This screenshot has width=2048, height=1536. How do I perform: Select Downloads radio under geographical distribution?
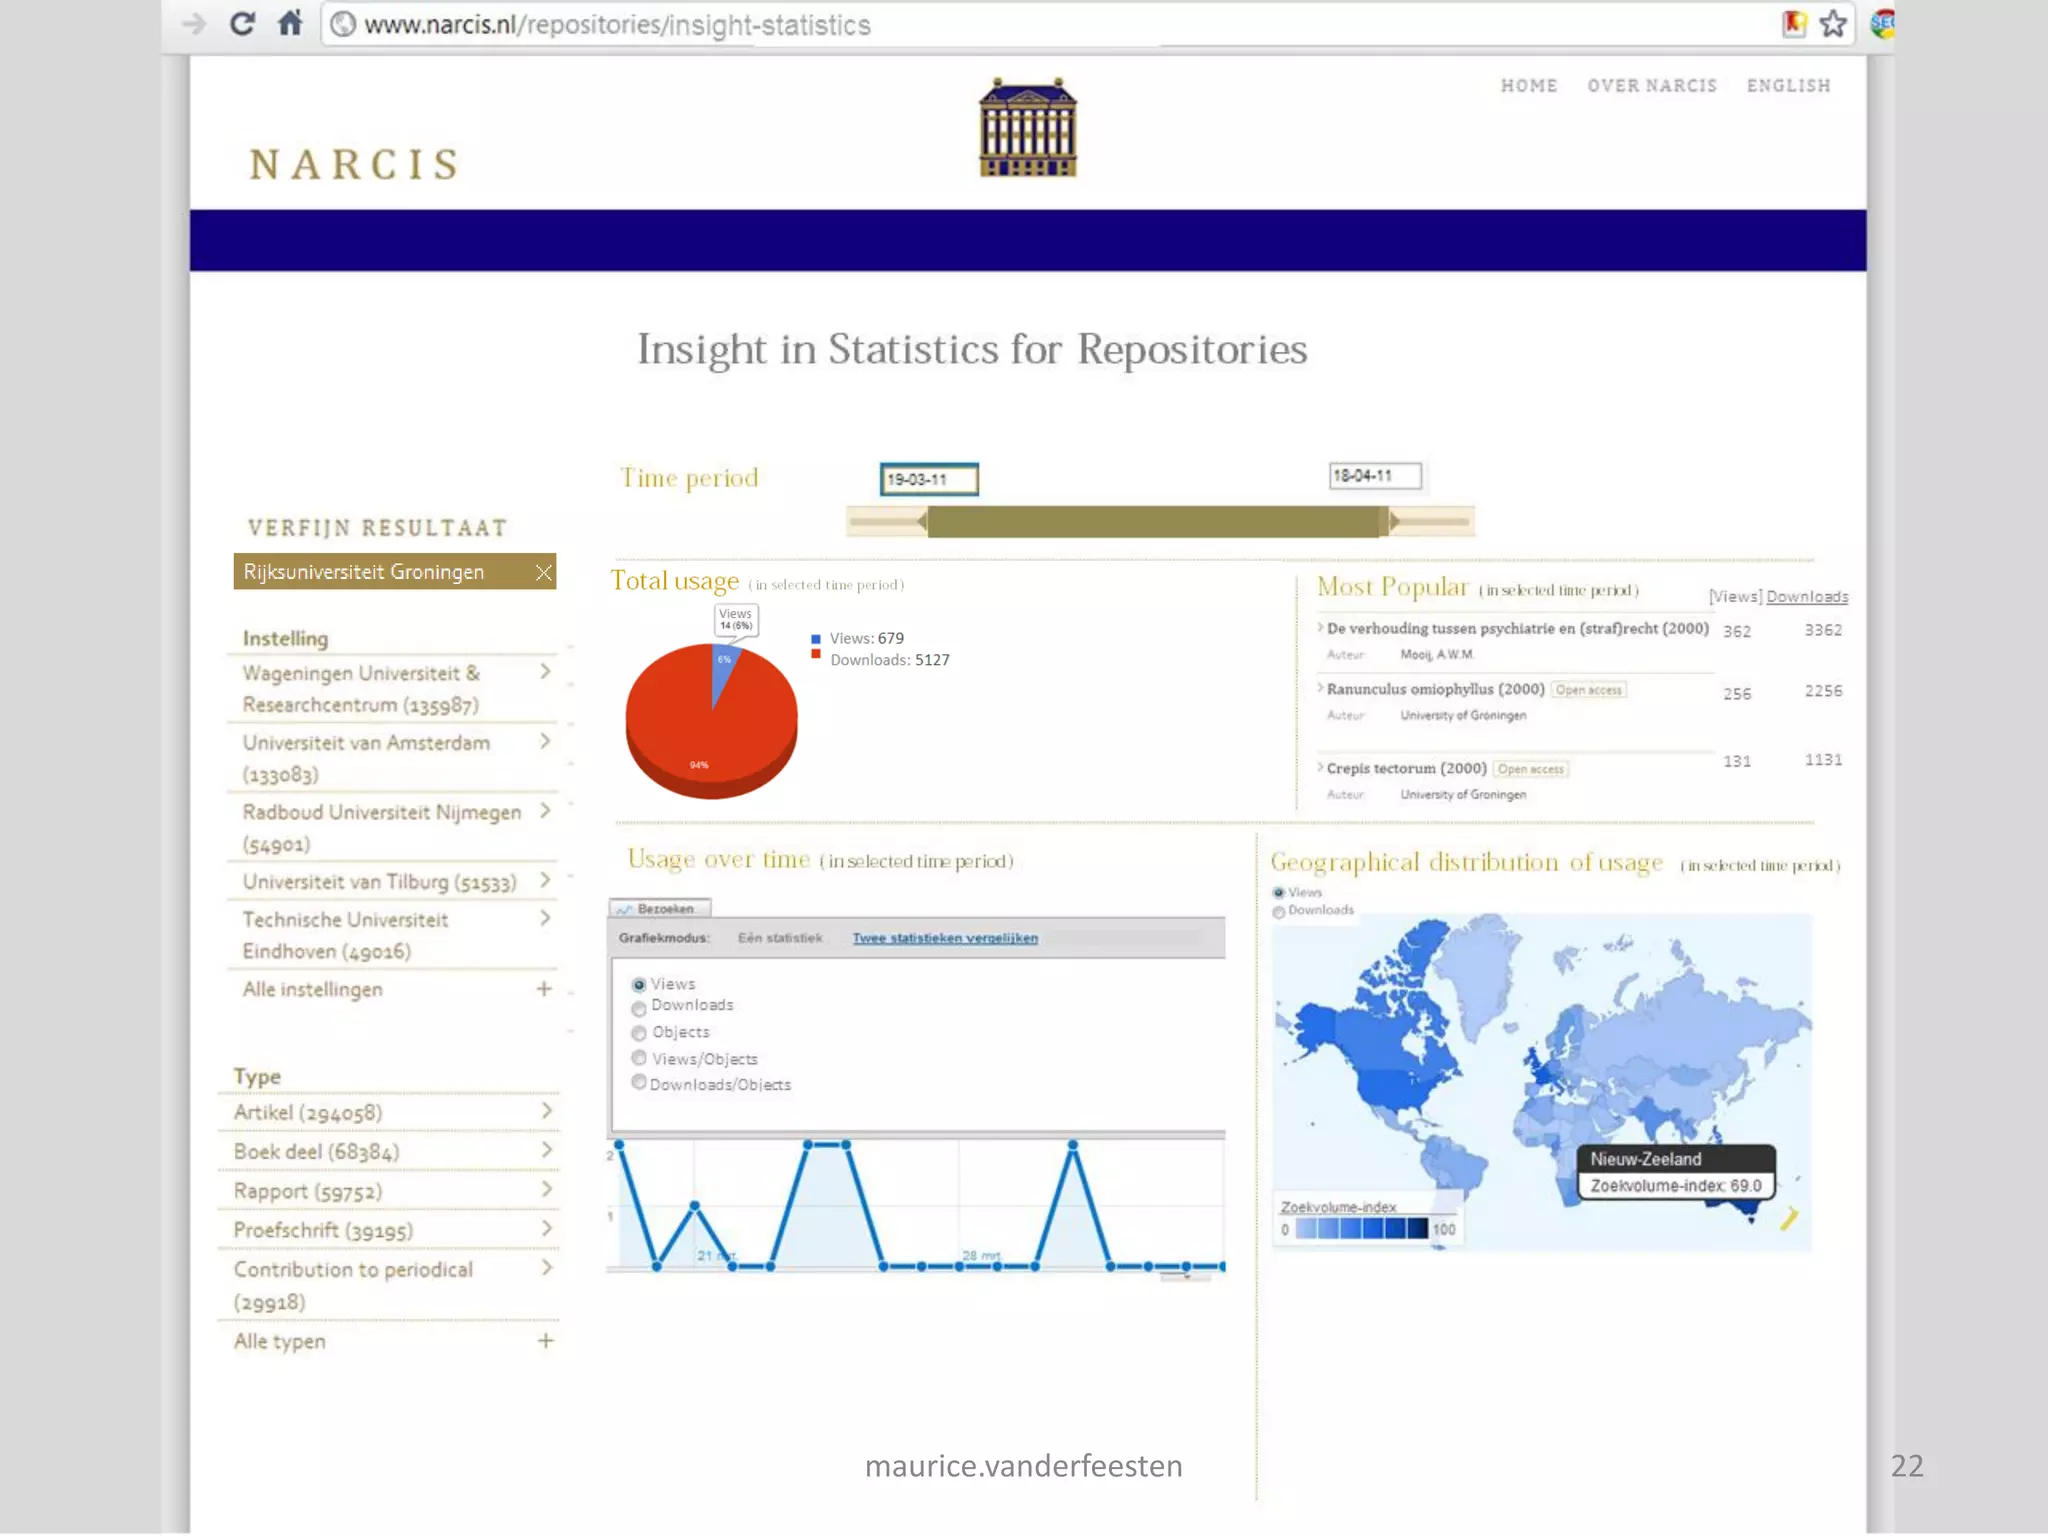1278,911
